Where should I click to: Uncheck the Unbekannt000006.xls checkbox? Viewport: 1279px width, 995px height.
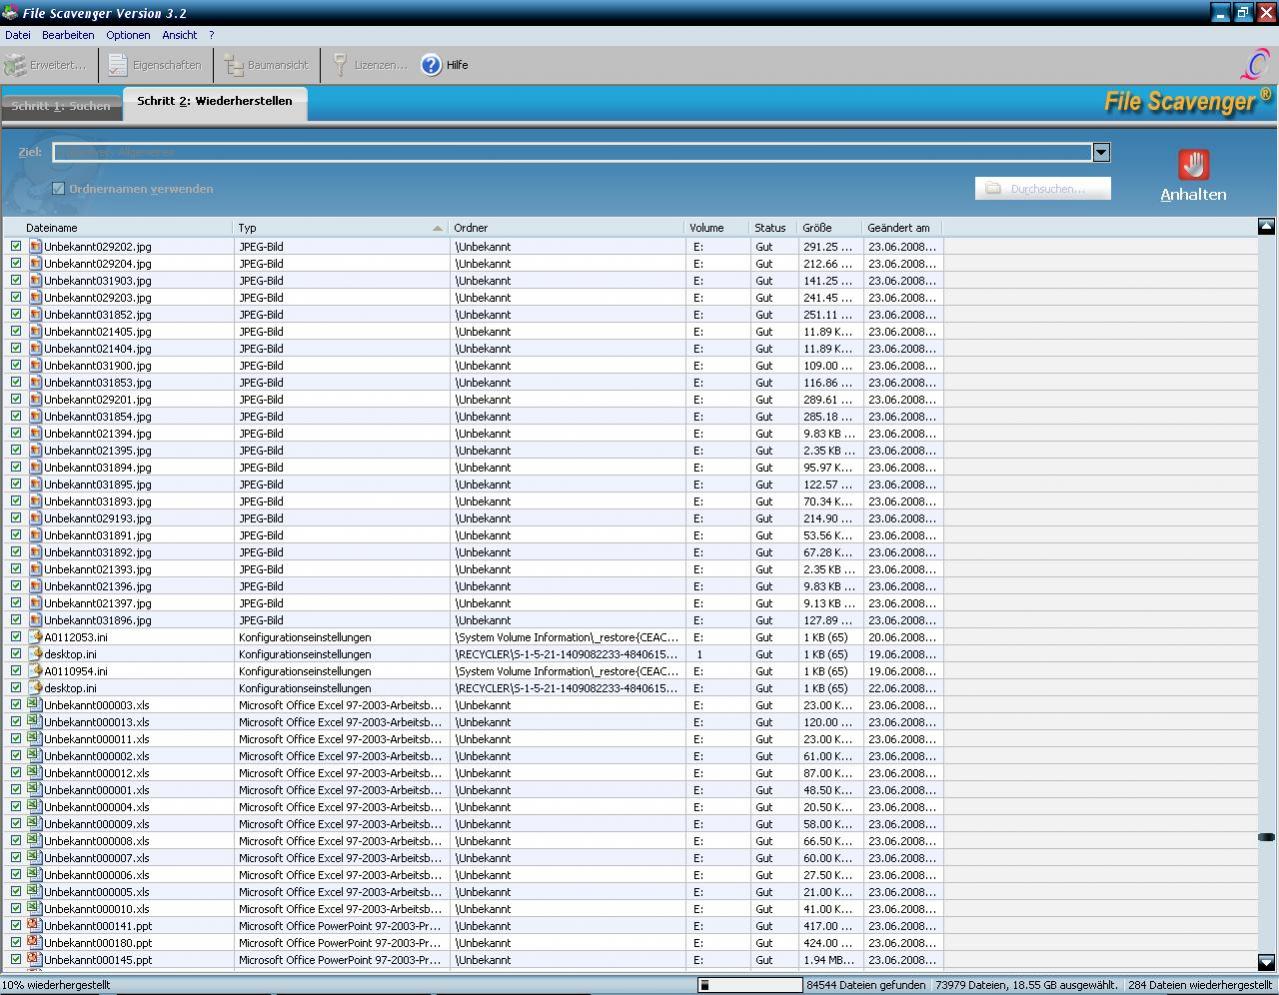pos(16,875)
